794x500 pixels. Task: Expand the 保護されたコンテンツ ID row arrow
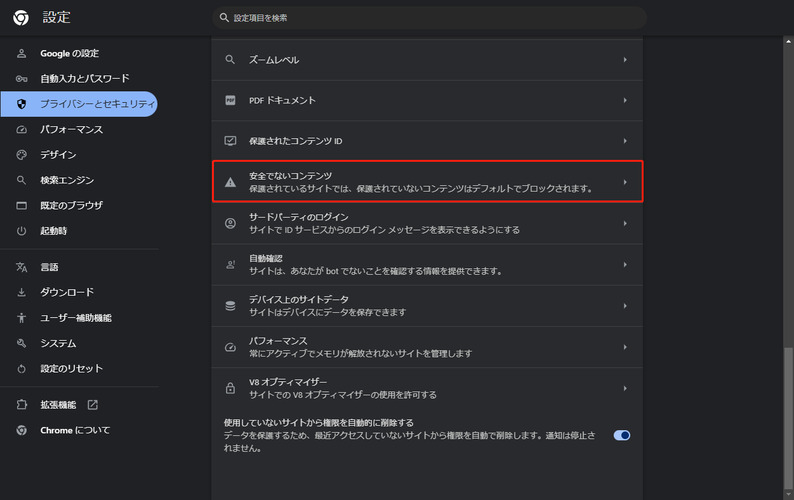pos(625,141)
